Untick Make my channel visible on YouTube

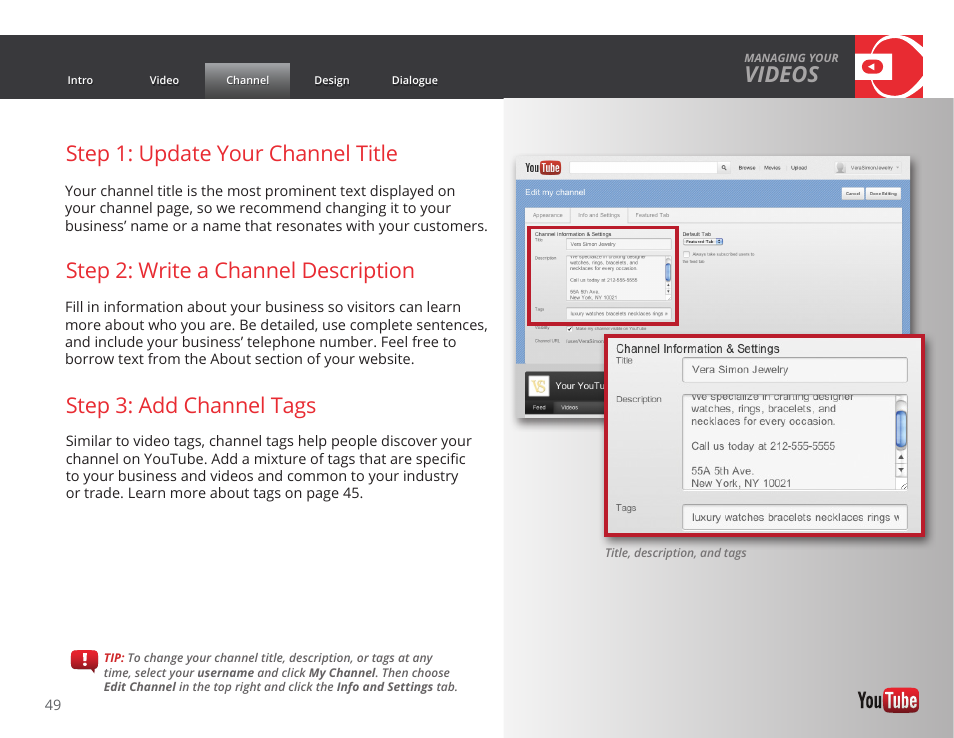click(x=570, y=329)
